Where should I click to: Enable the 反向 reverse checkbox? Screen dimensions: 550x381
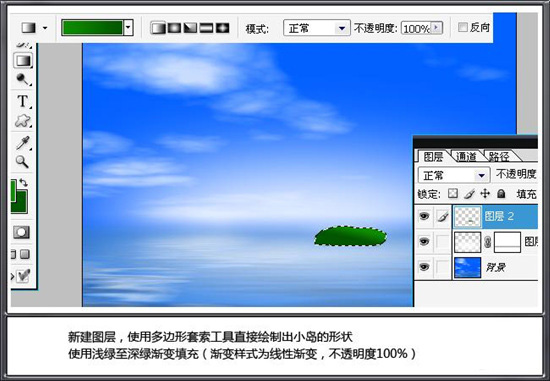pos(463,27)
